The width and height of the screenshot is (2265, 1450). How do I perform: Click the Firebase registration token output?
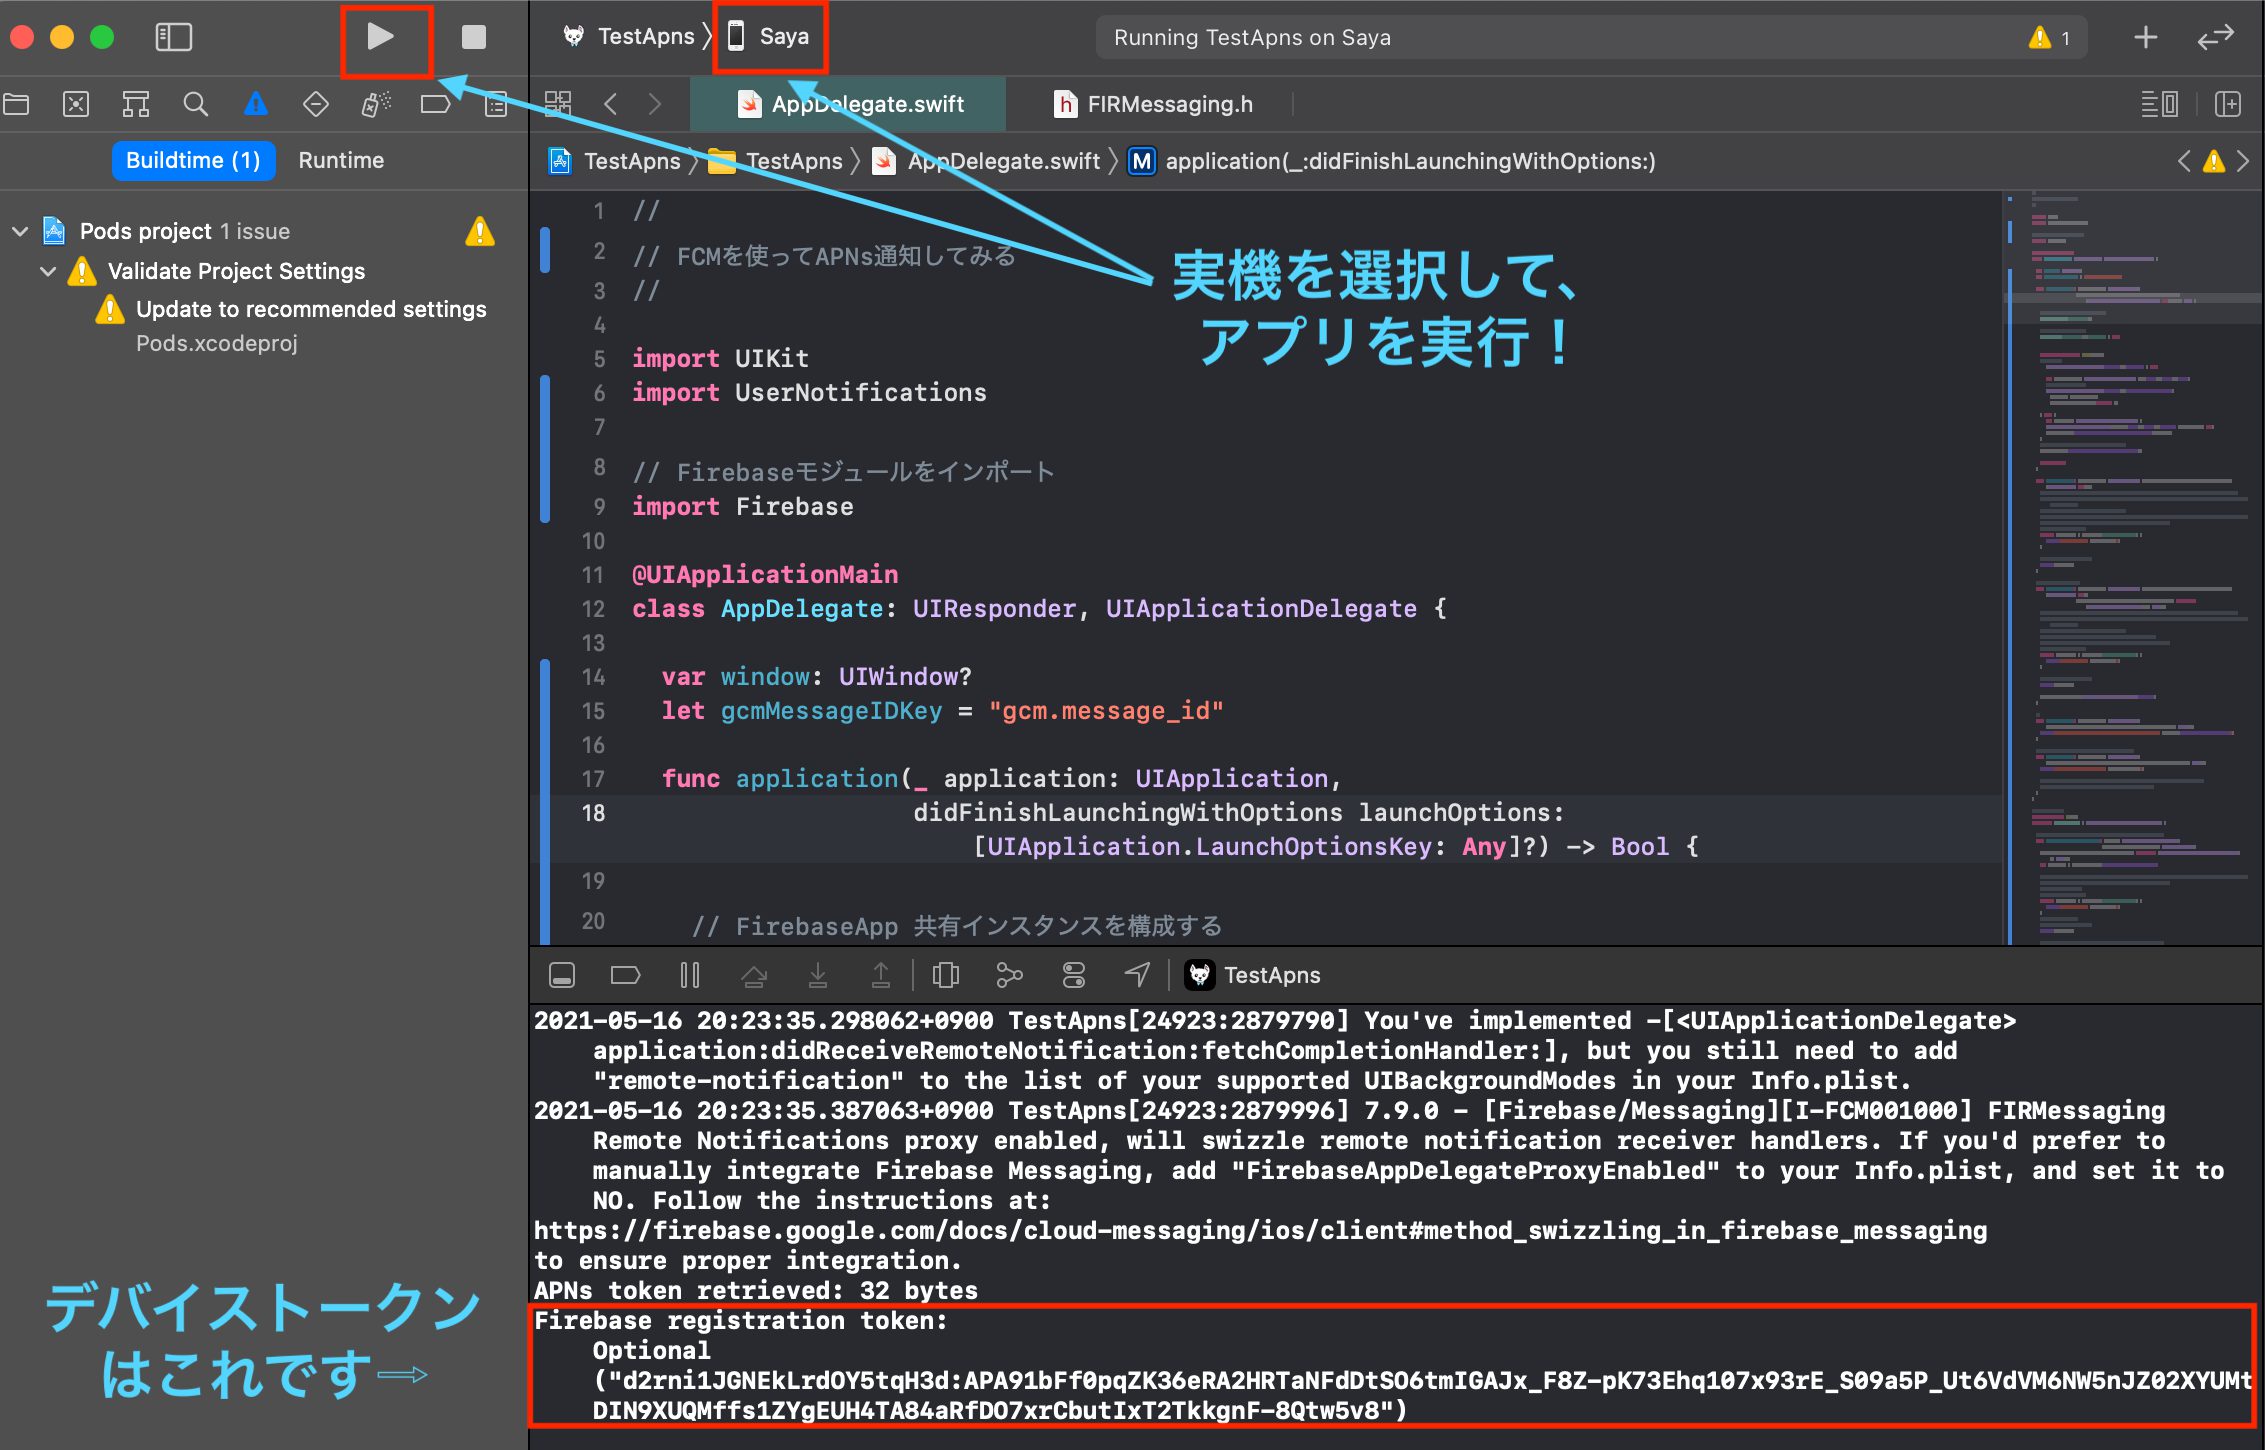[1392, 1365]
